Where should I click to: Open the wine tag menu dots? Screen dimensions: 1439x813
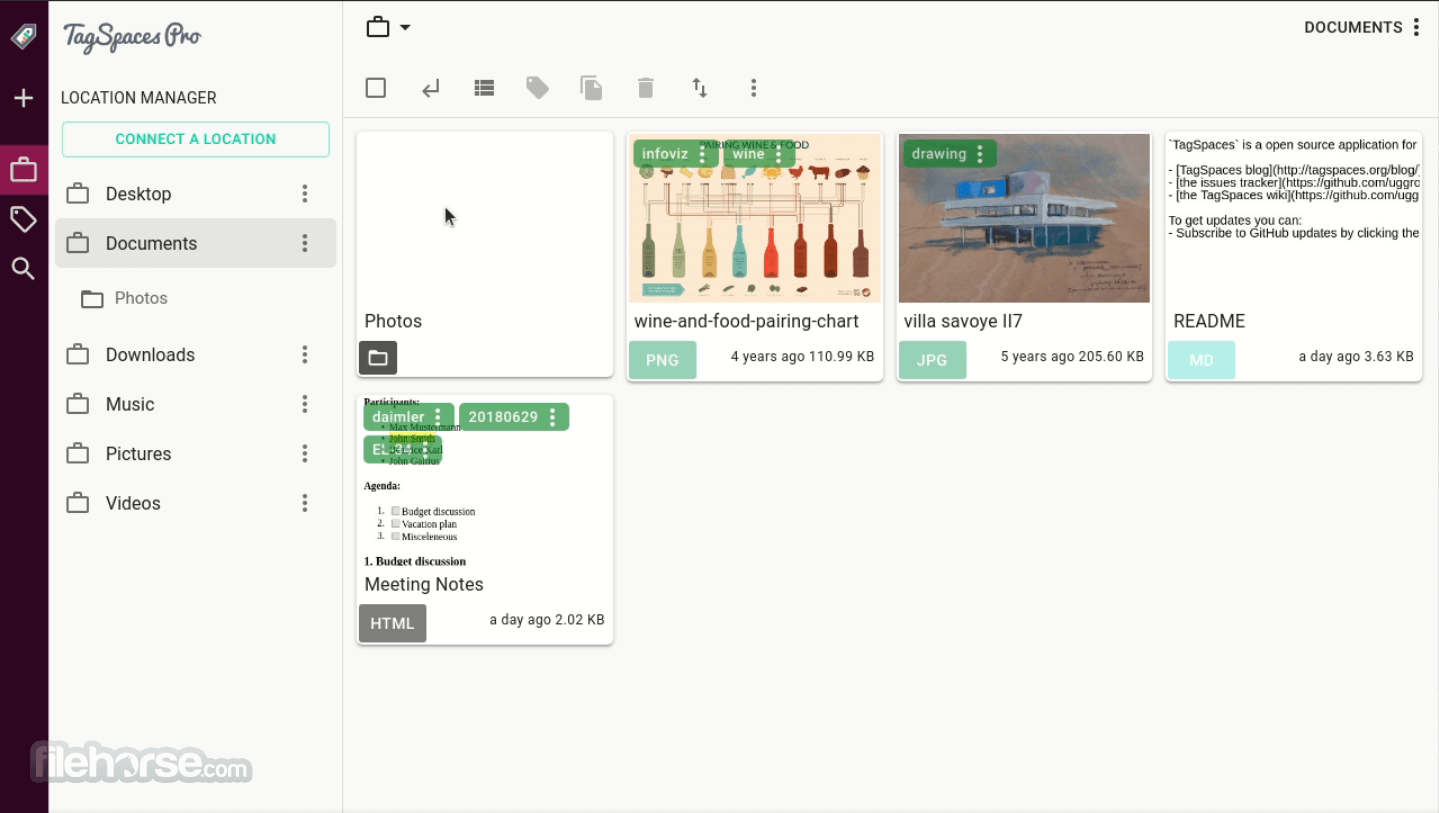[779, 154]
